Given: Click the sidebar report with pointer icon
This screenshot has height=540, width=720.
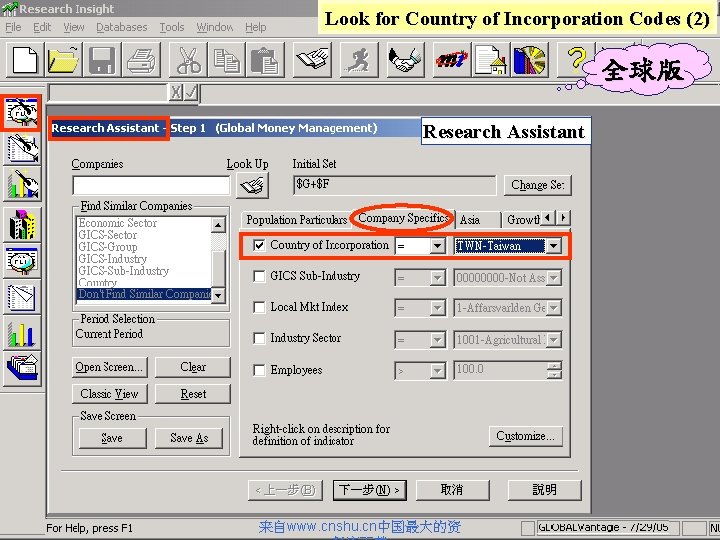Looking at the screenshot, I should (x=22, y=148).
